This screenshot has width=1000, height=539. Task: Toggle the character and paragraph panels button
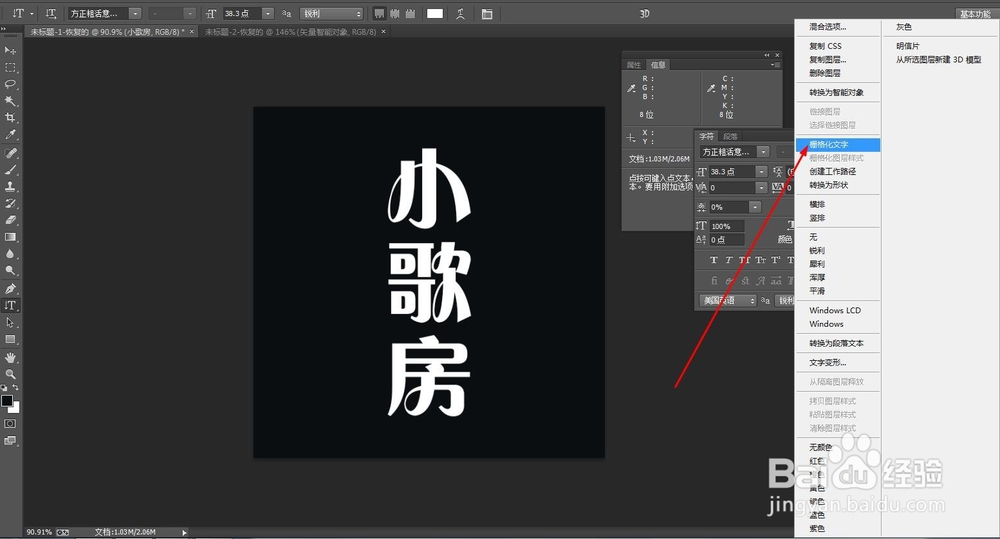tap(487, 13)
